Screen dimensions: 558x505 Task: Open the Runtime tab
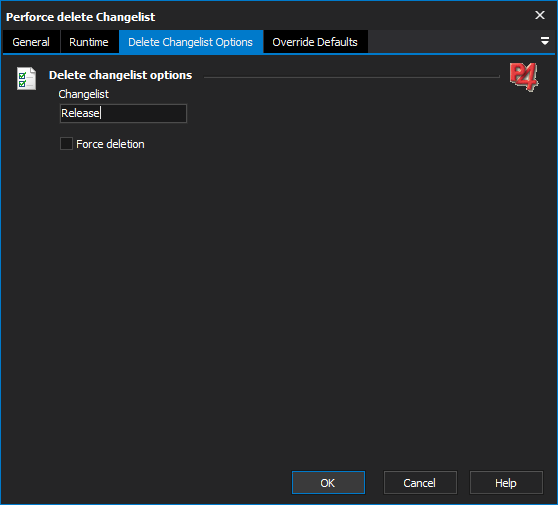(89, 42)
